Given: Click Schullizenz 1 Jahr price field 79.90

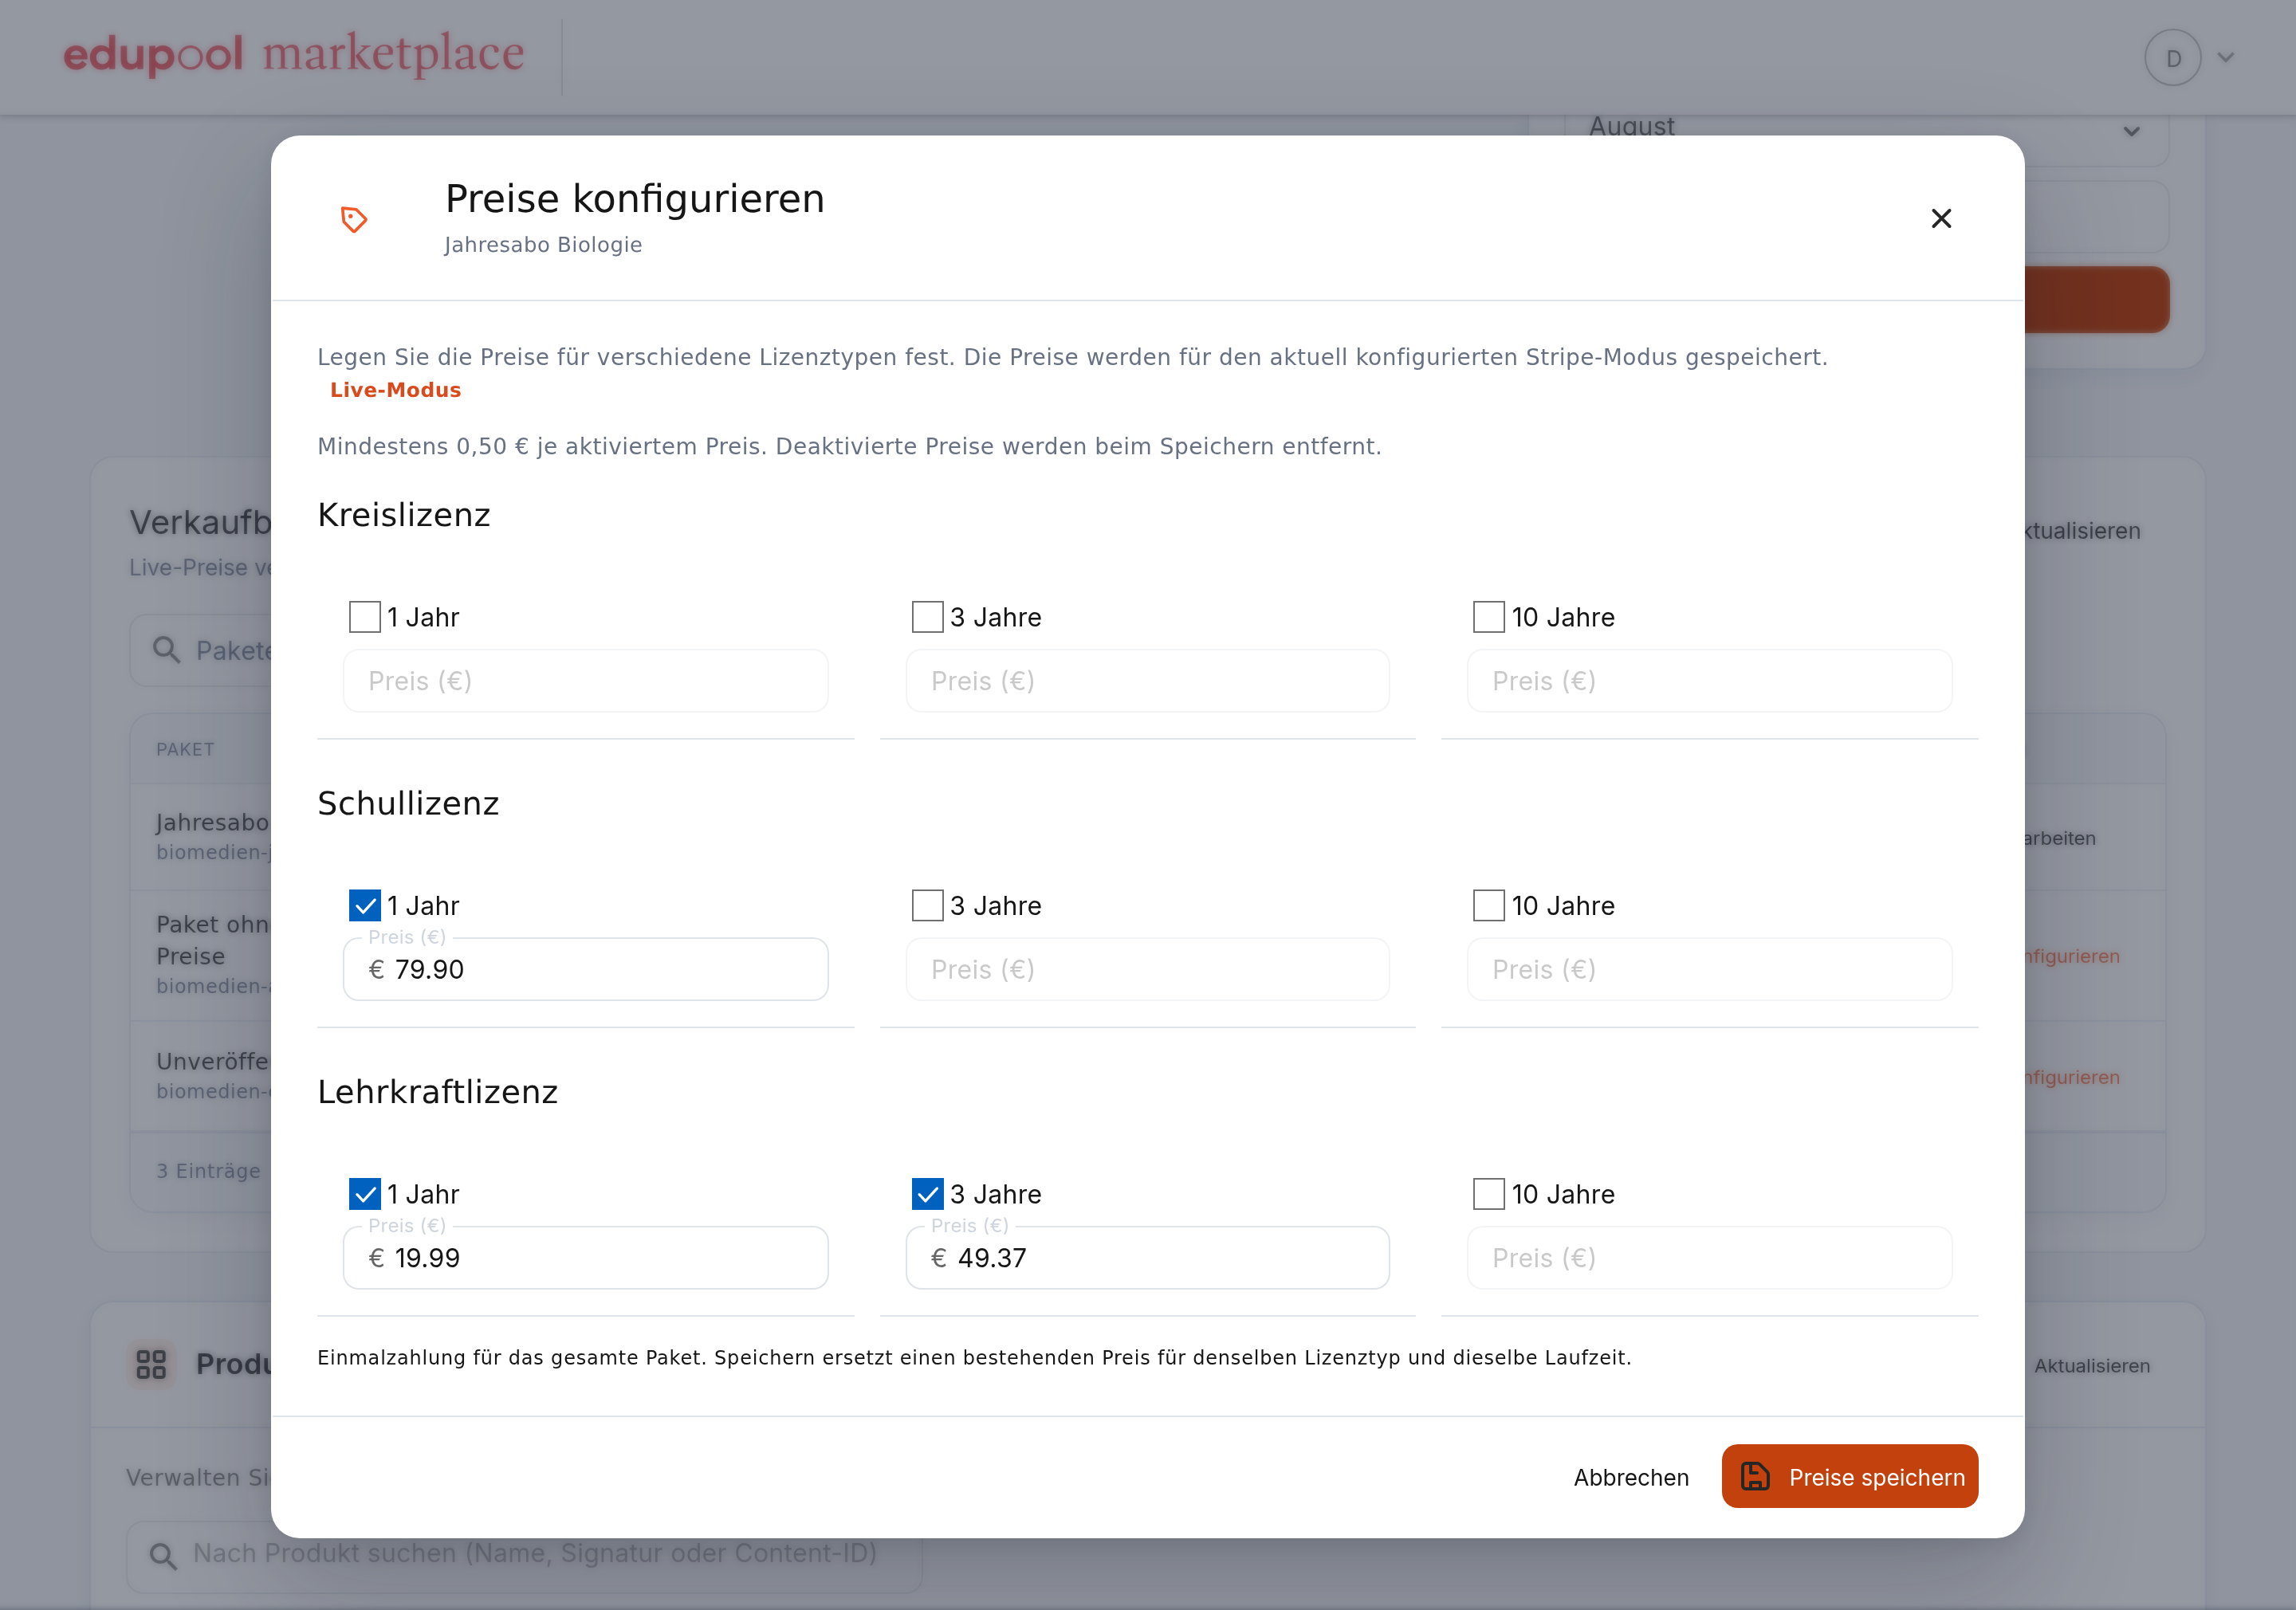Looking at the screenshot, I should [585, 969].
